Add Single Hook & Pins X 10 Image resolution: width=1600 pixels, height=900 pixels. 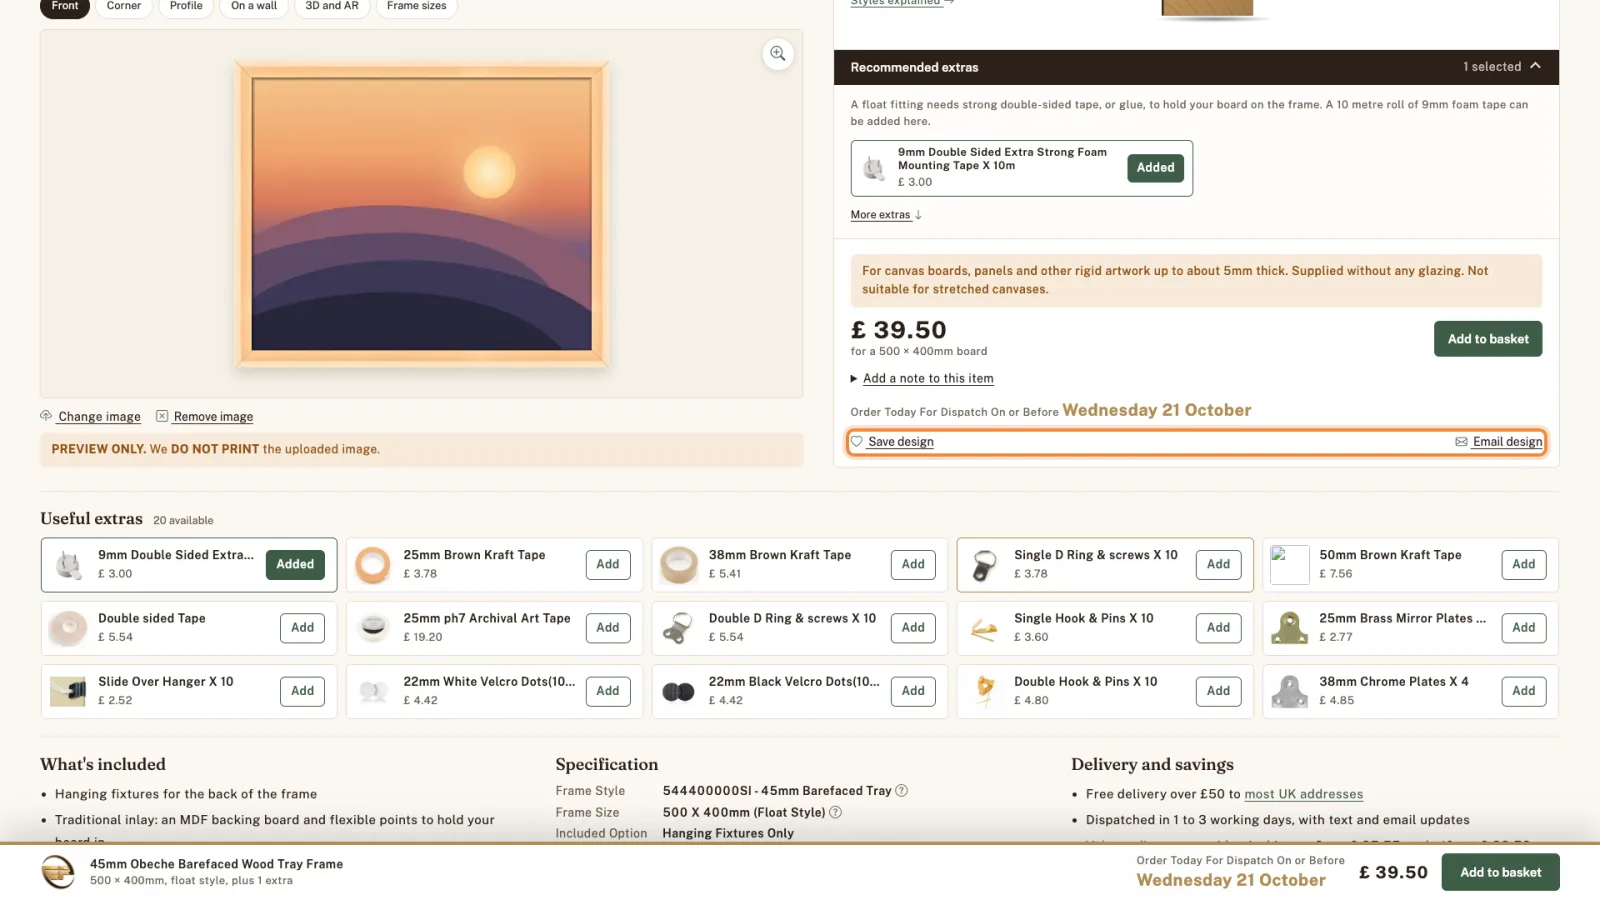1218,627
